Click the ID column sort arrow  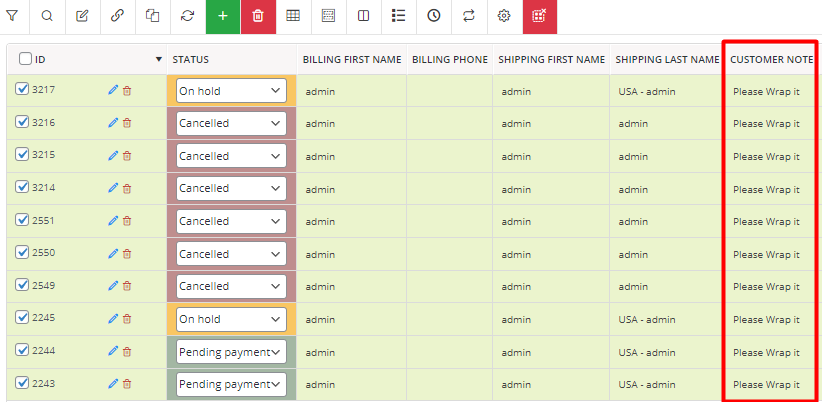(x=159, y=60)
